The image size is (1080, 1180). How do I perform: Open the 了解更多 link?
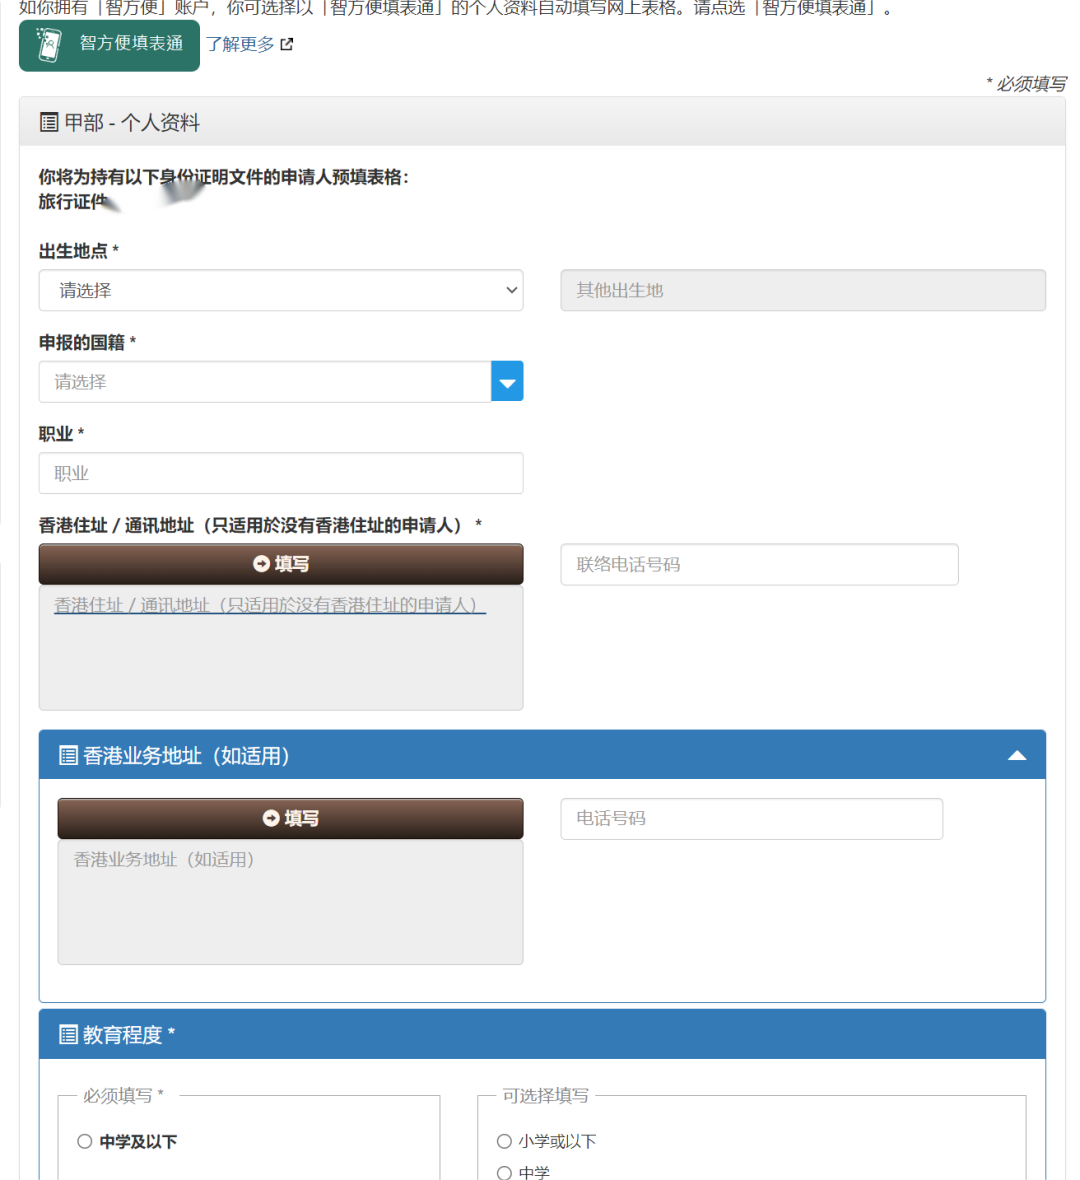tap(240, 44)
